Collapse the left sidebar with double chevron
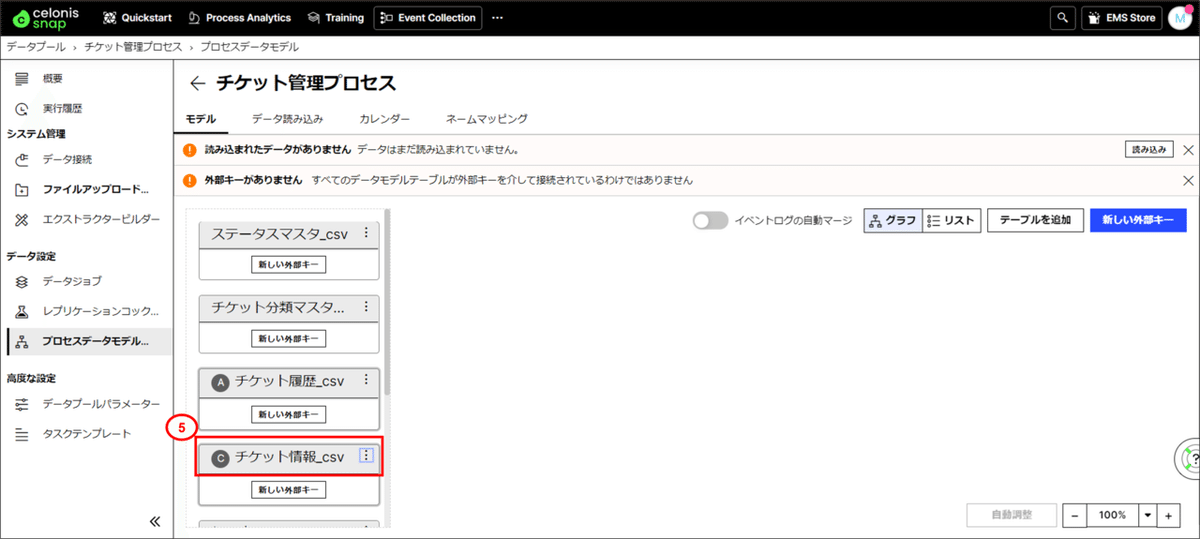Viewport: 1200px width, 539px height. (x=154, y=521)
